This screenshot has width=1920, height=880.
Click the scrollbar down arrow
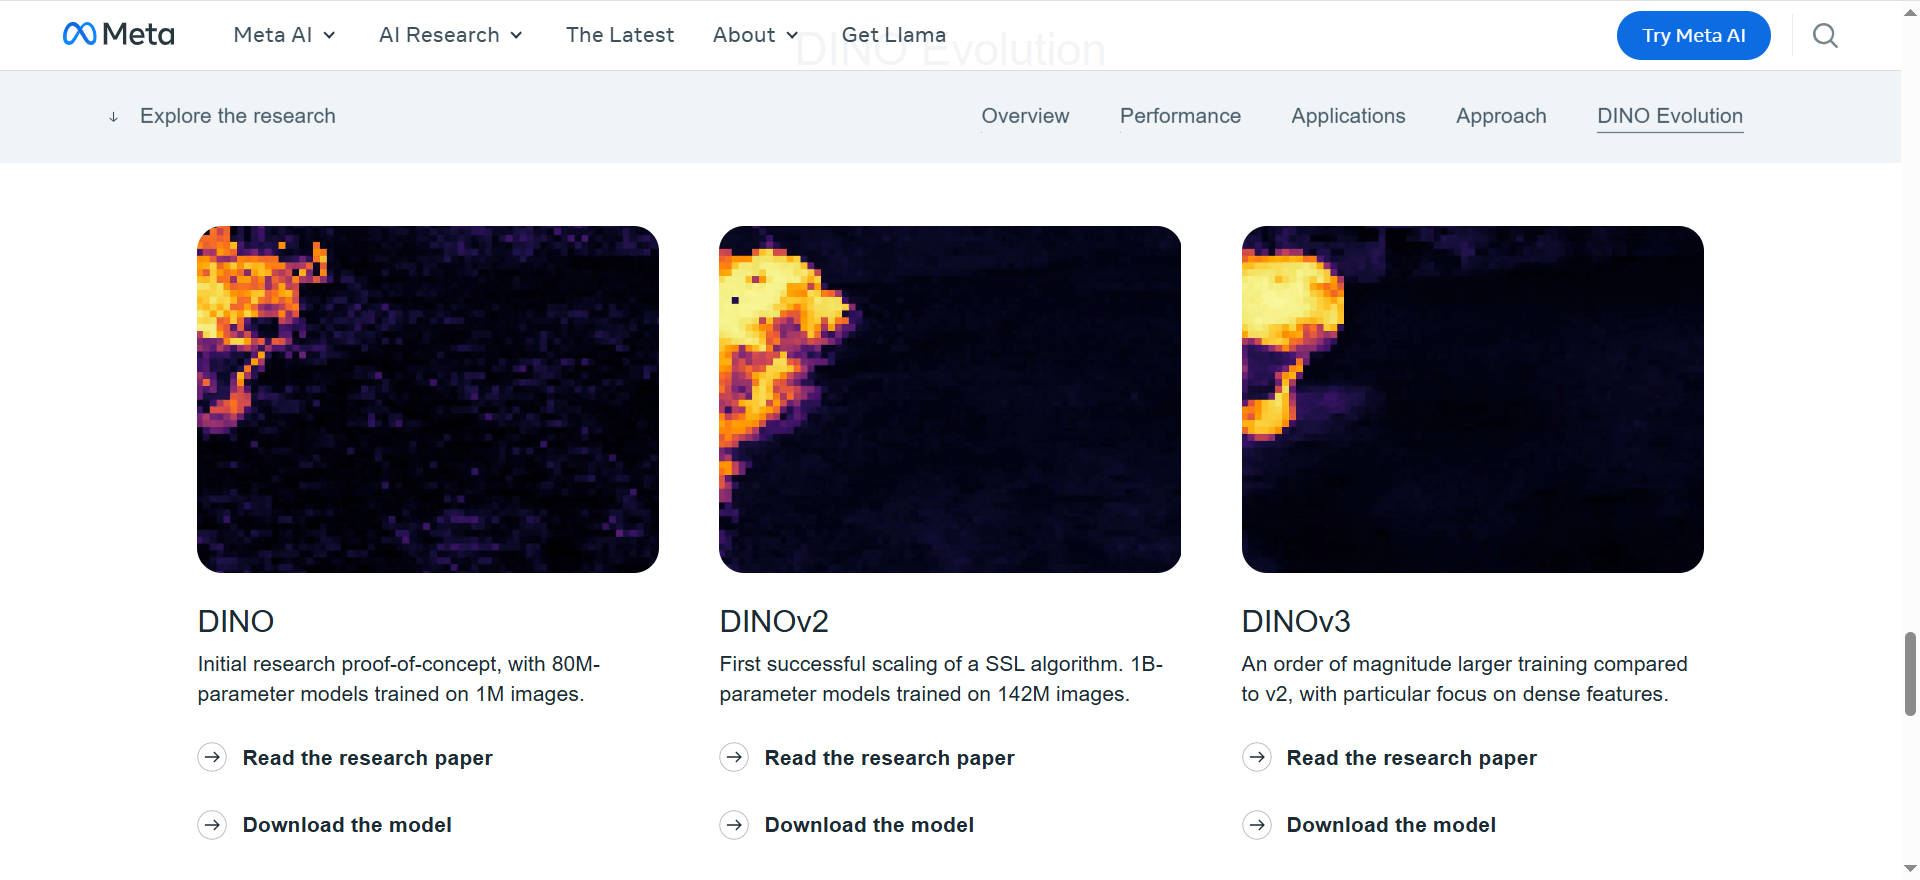click(1910, 868)
